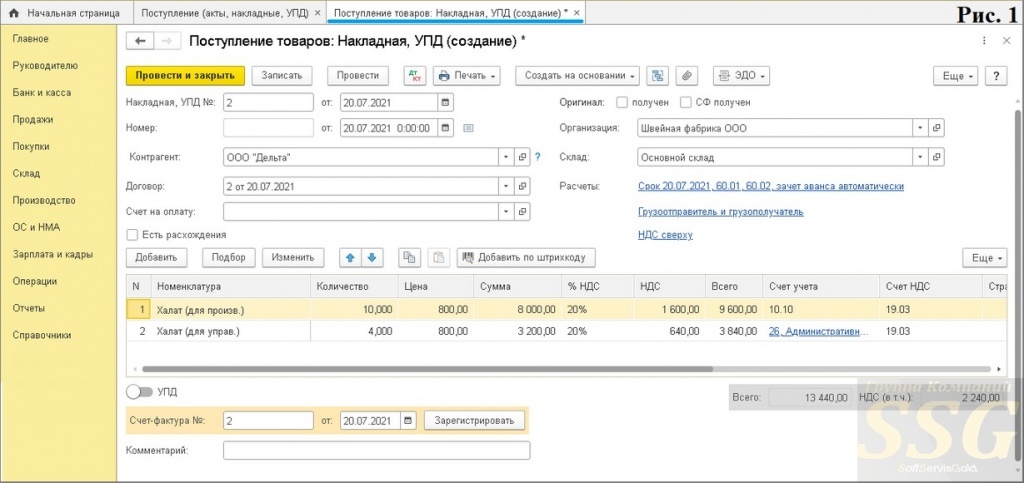The width and height of the screenshot is (1024, 483).
Task: Click the Подбор button
Action: (229, 258)
